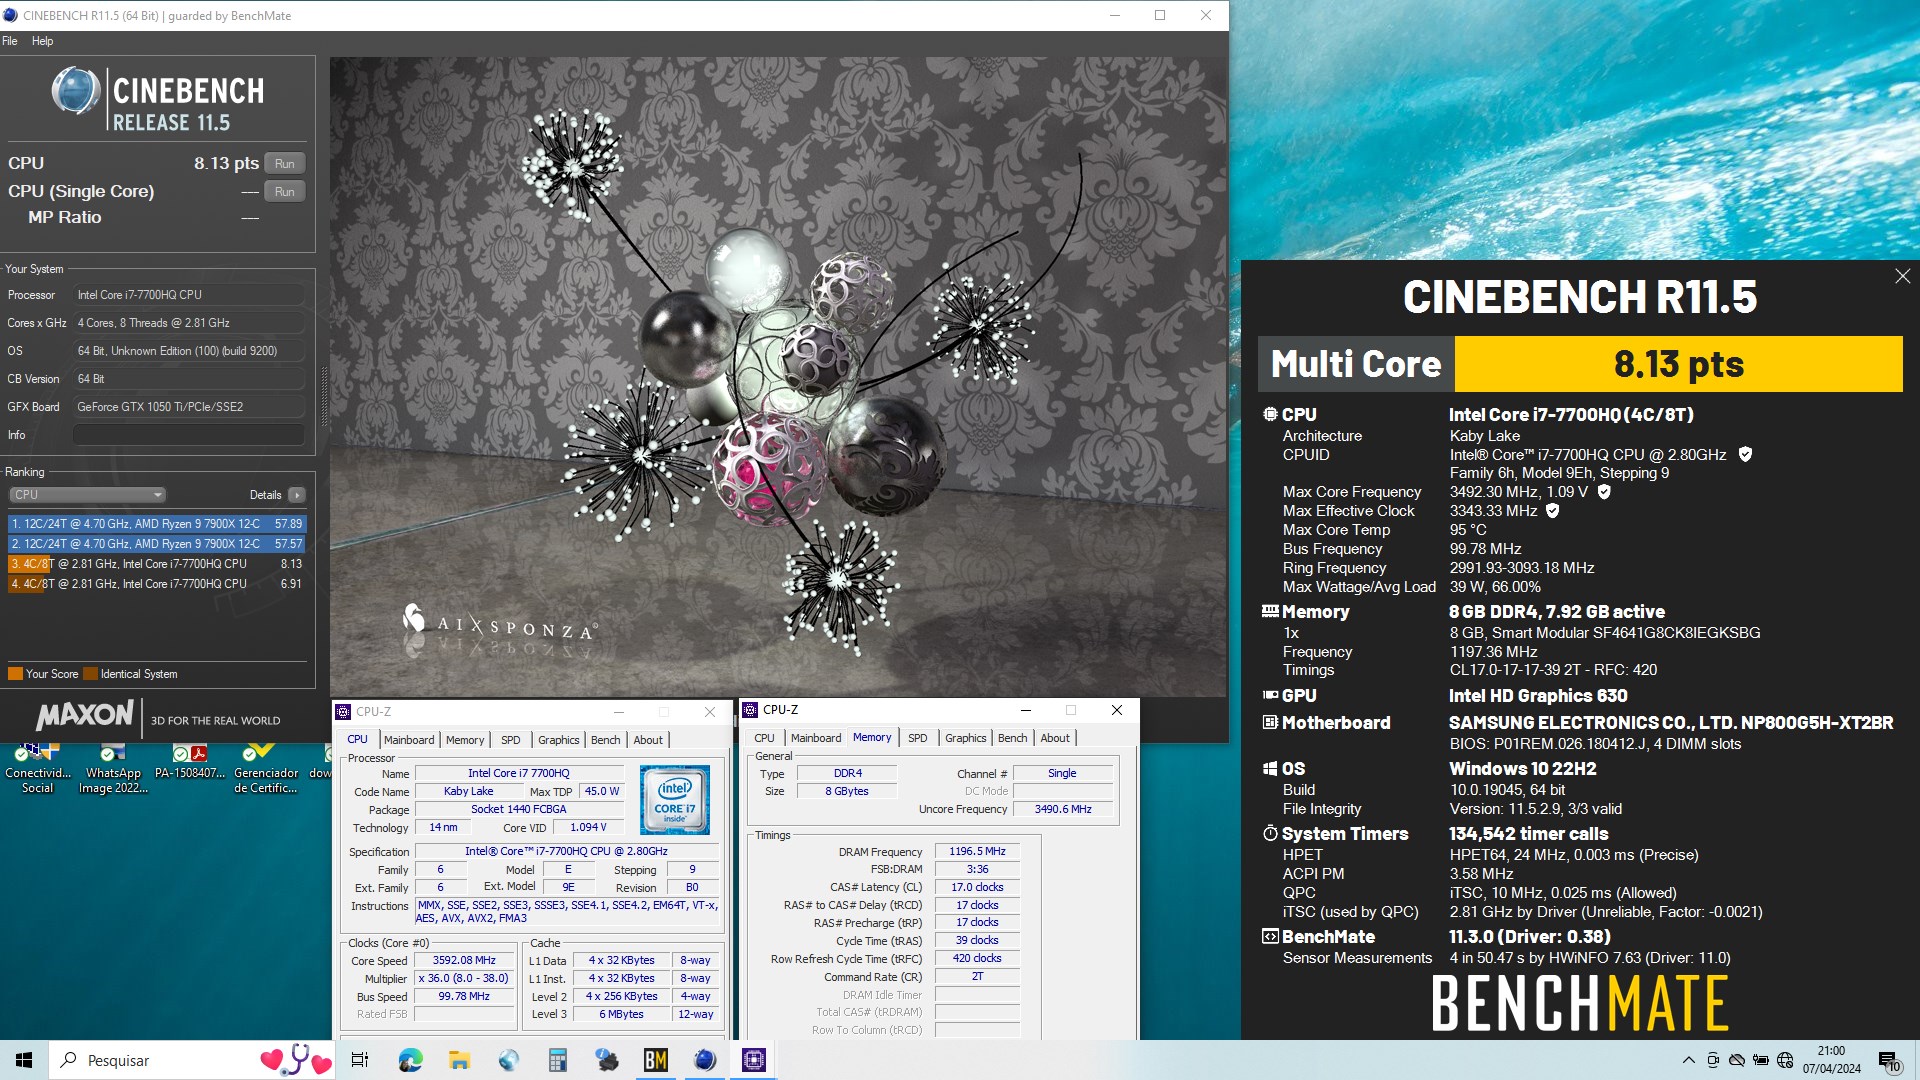The image size is (1920, 1080).
Task: Click the Processor field Intel Core i7-7700HQ CPU
Action: point(188,295)
